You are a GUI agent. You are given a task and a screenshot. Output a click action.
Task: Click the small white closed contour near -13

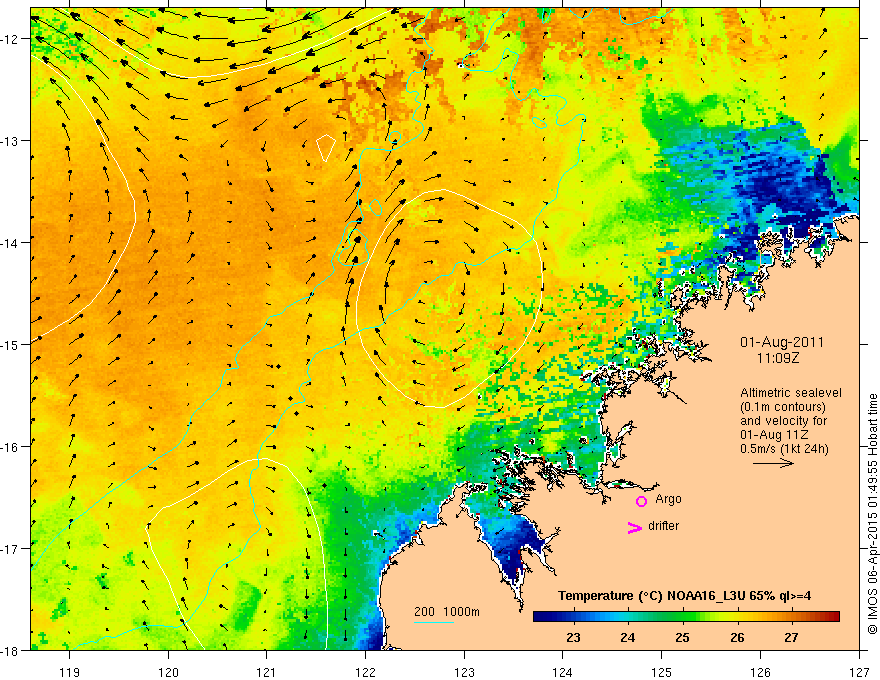tap(326, 147)
